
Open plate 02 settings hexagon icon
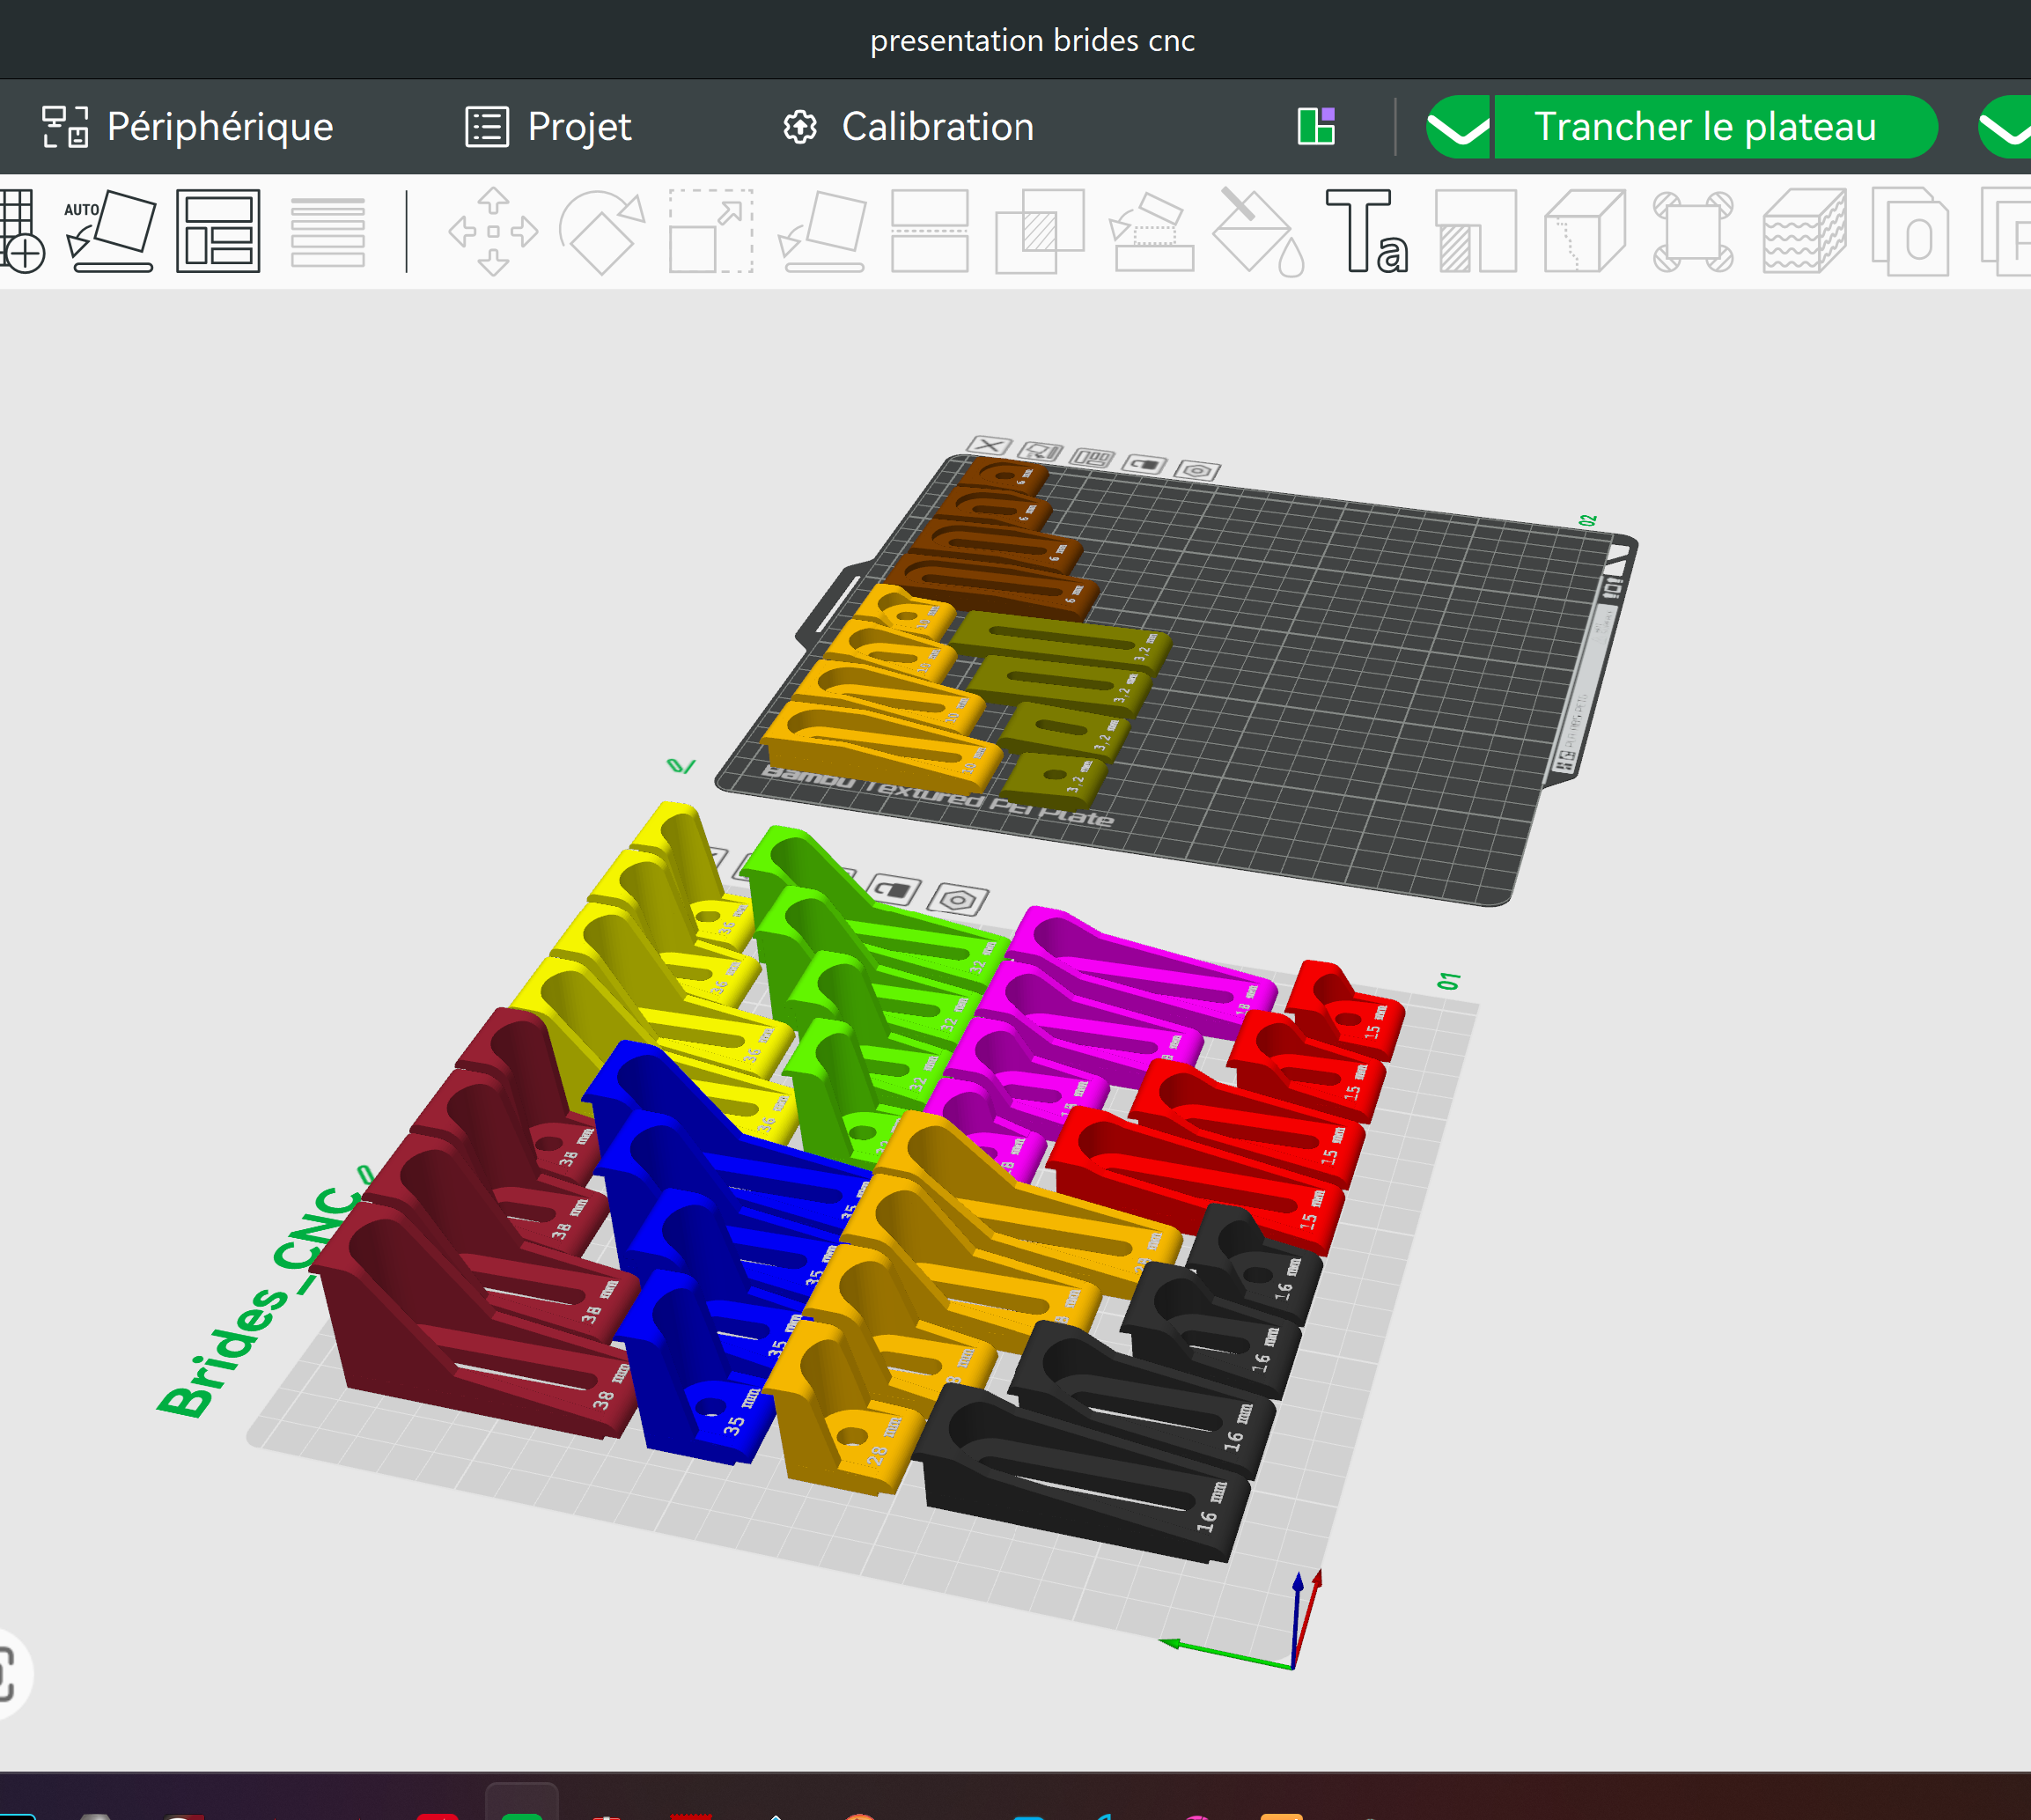point(1198,470)
